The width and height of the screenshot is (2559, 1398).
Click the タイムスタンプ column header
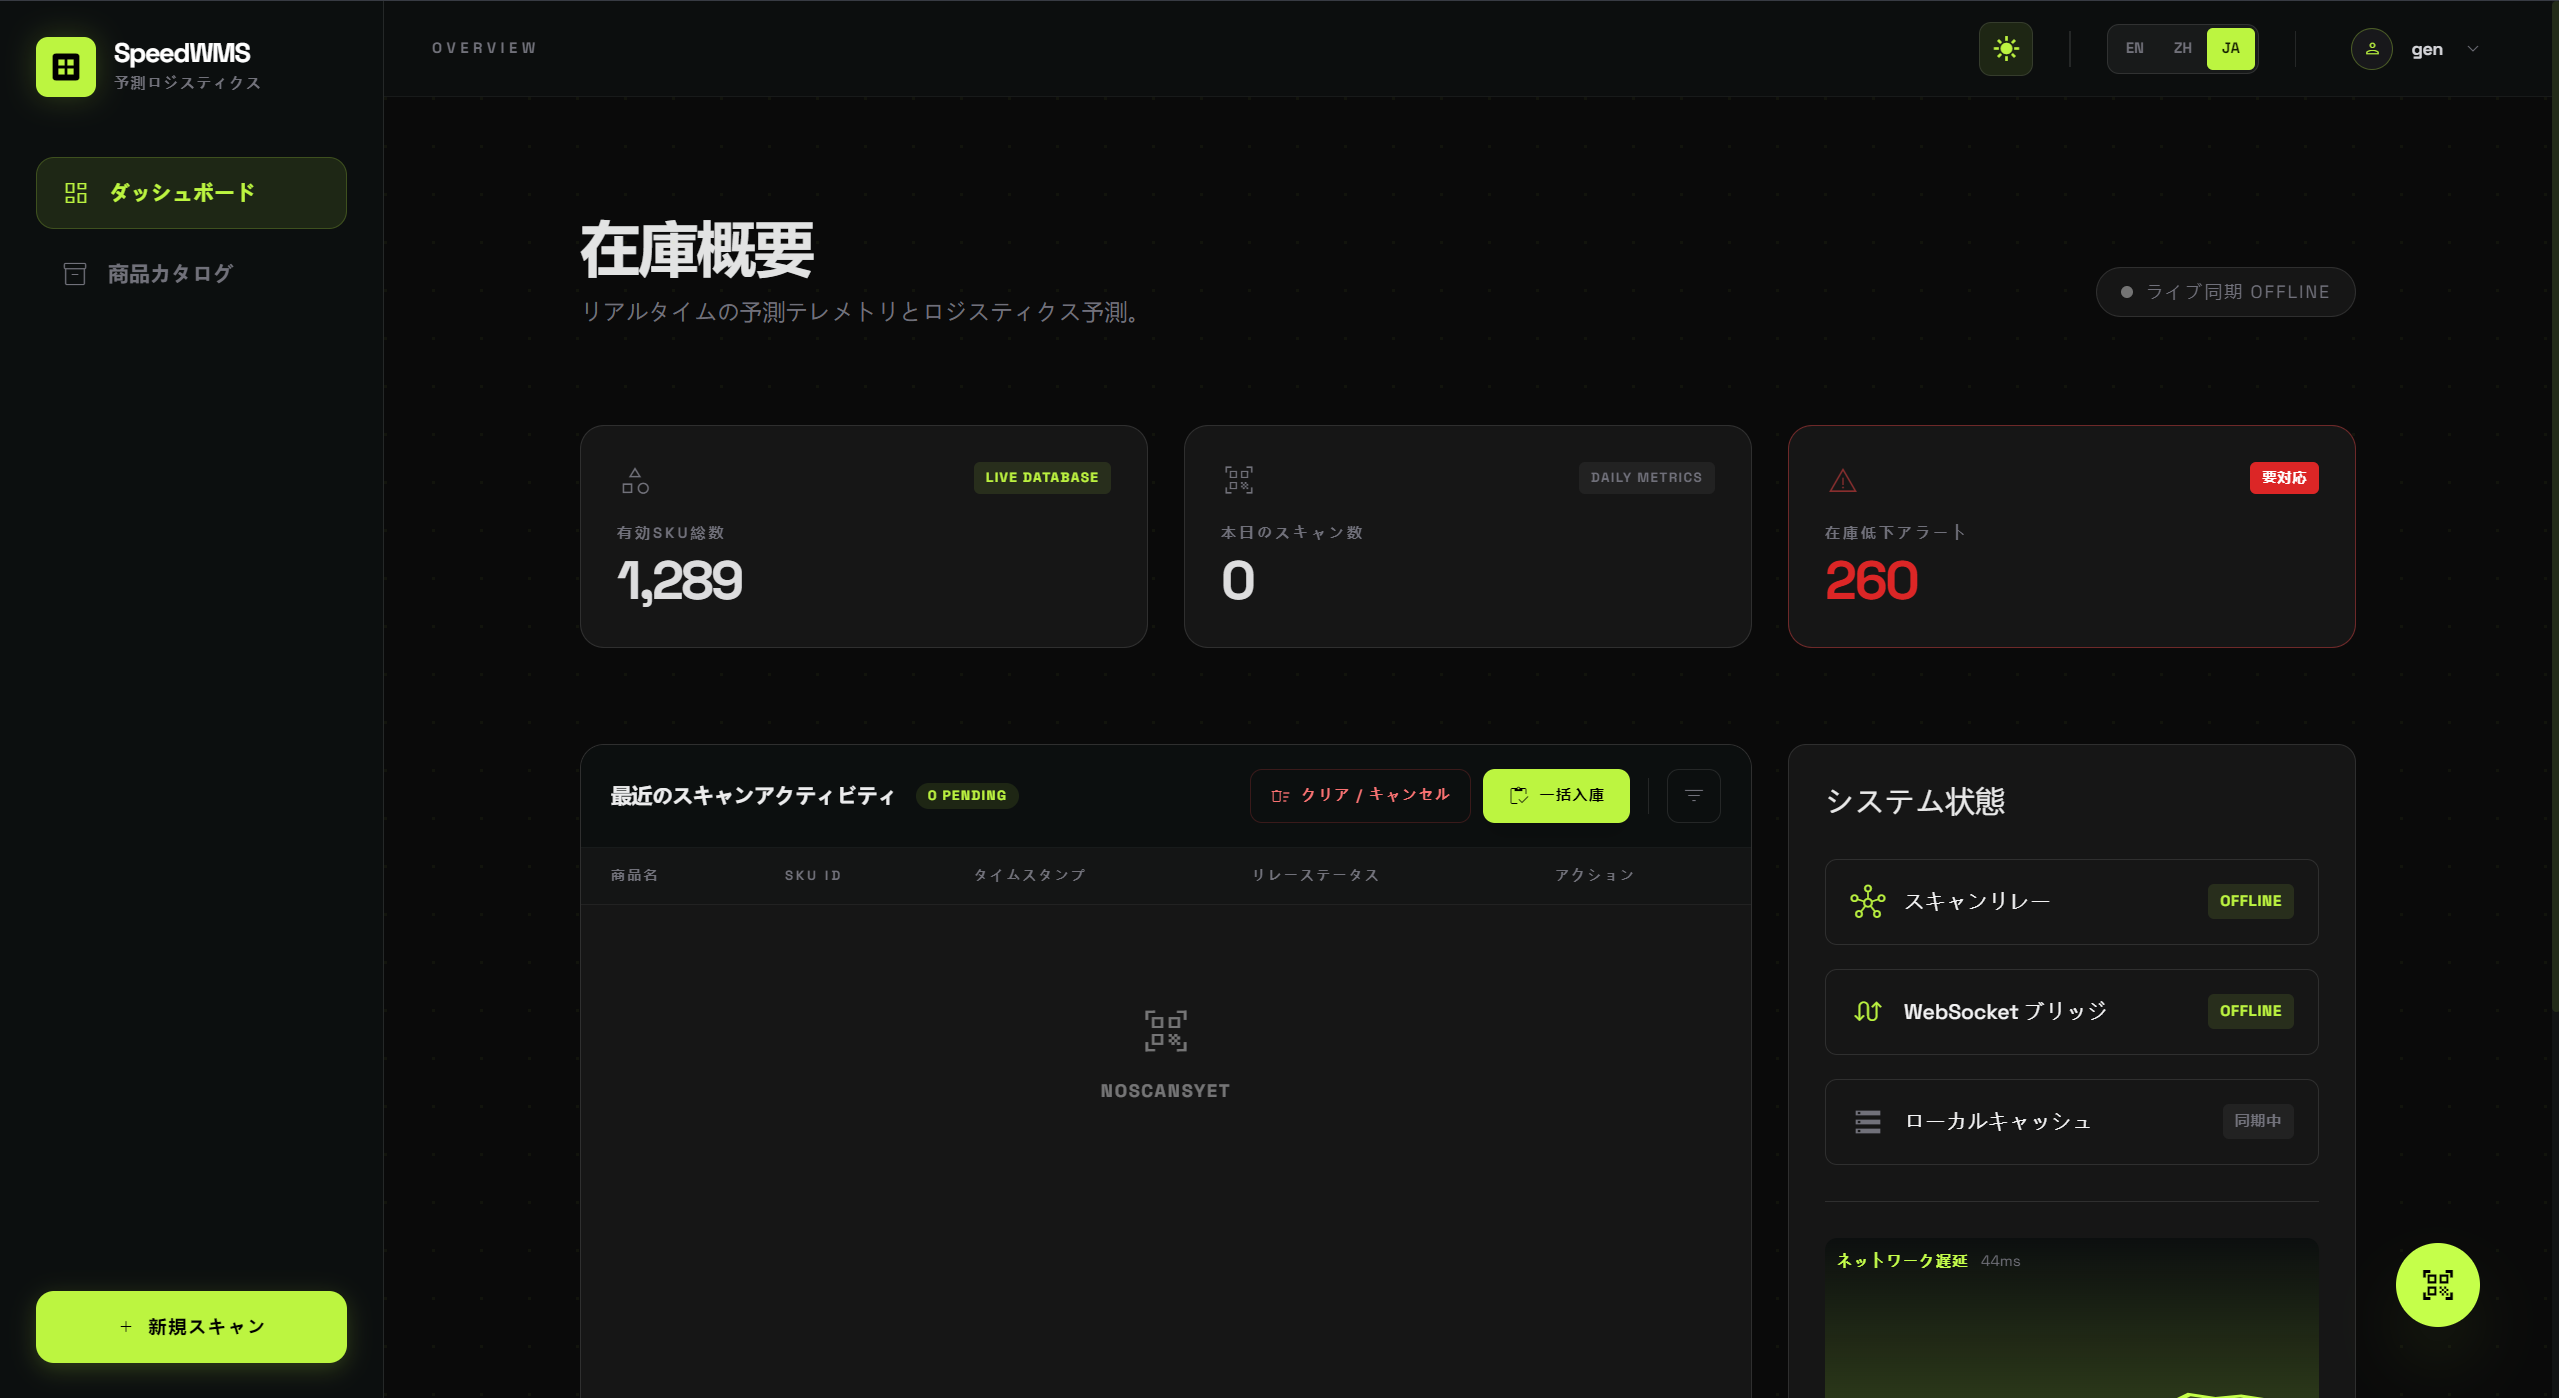click(1030, 876)
